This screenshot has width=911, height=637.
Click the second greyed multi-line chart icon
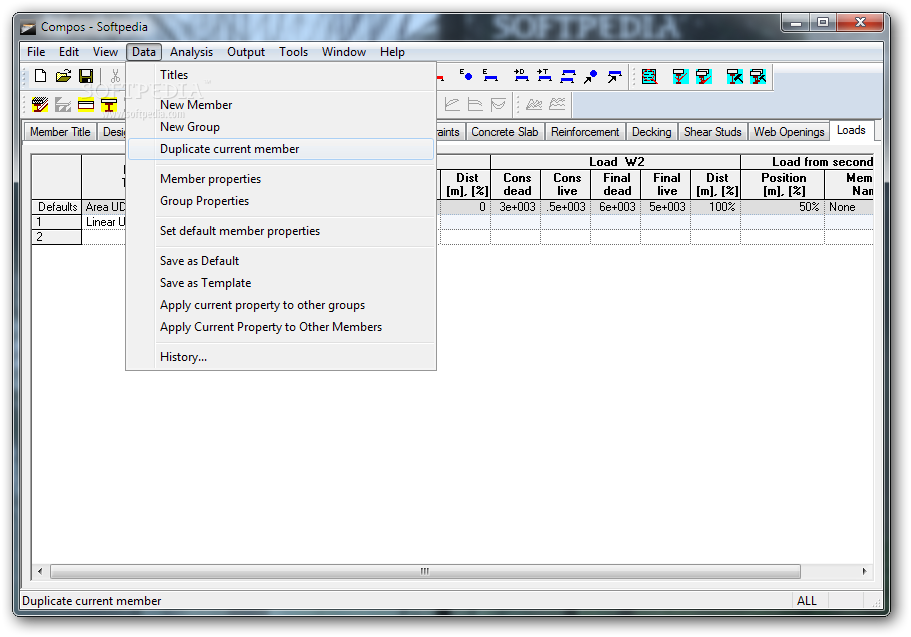557,105
